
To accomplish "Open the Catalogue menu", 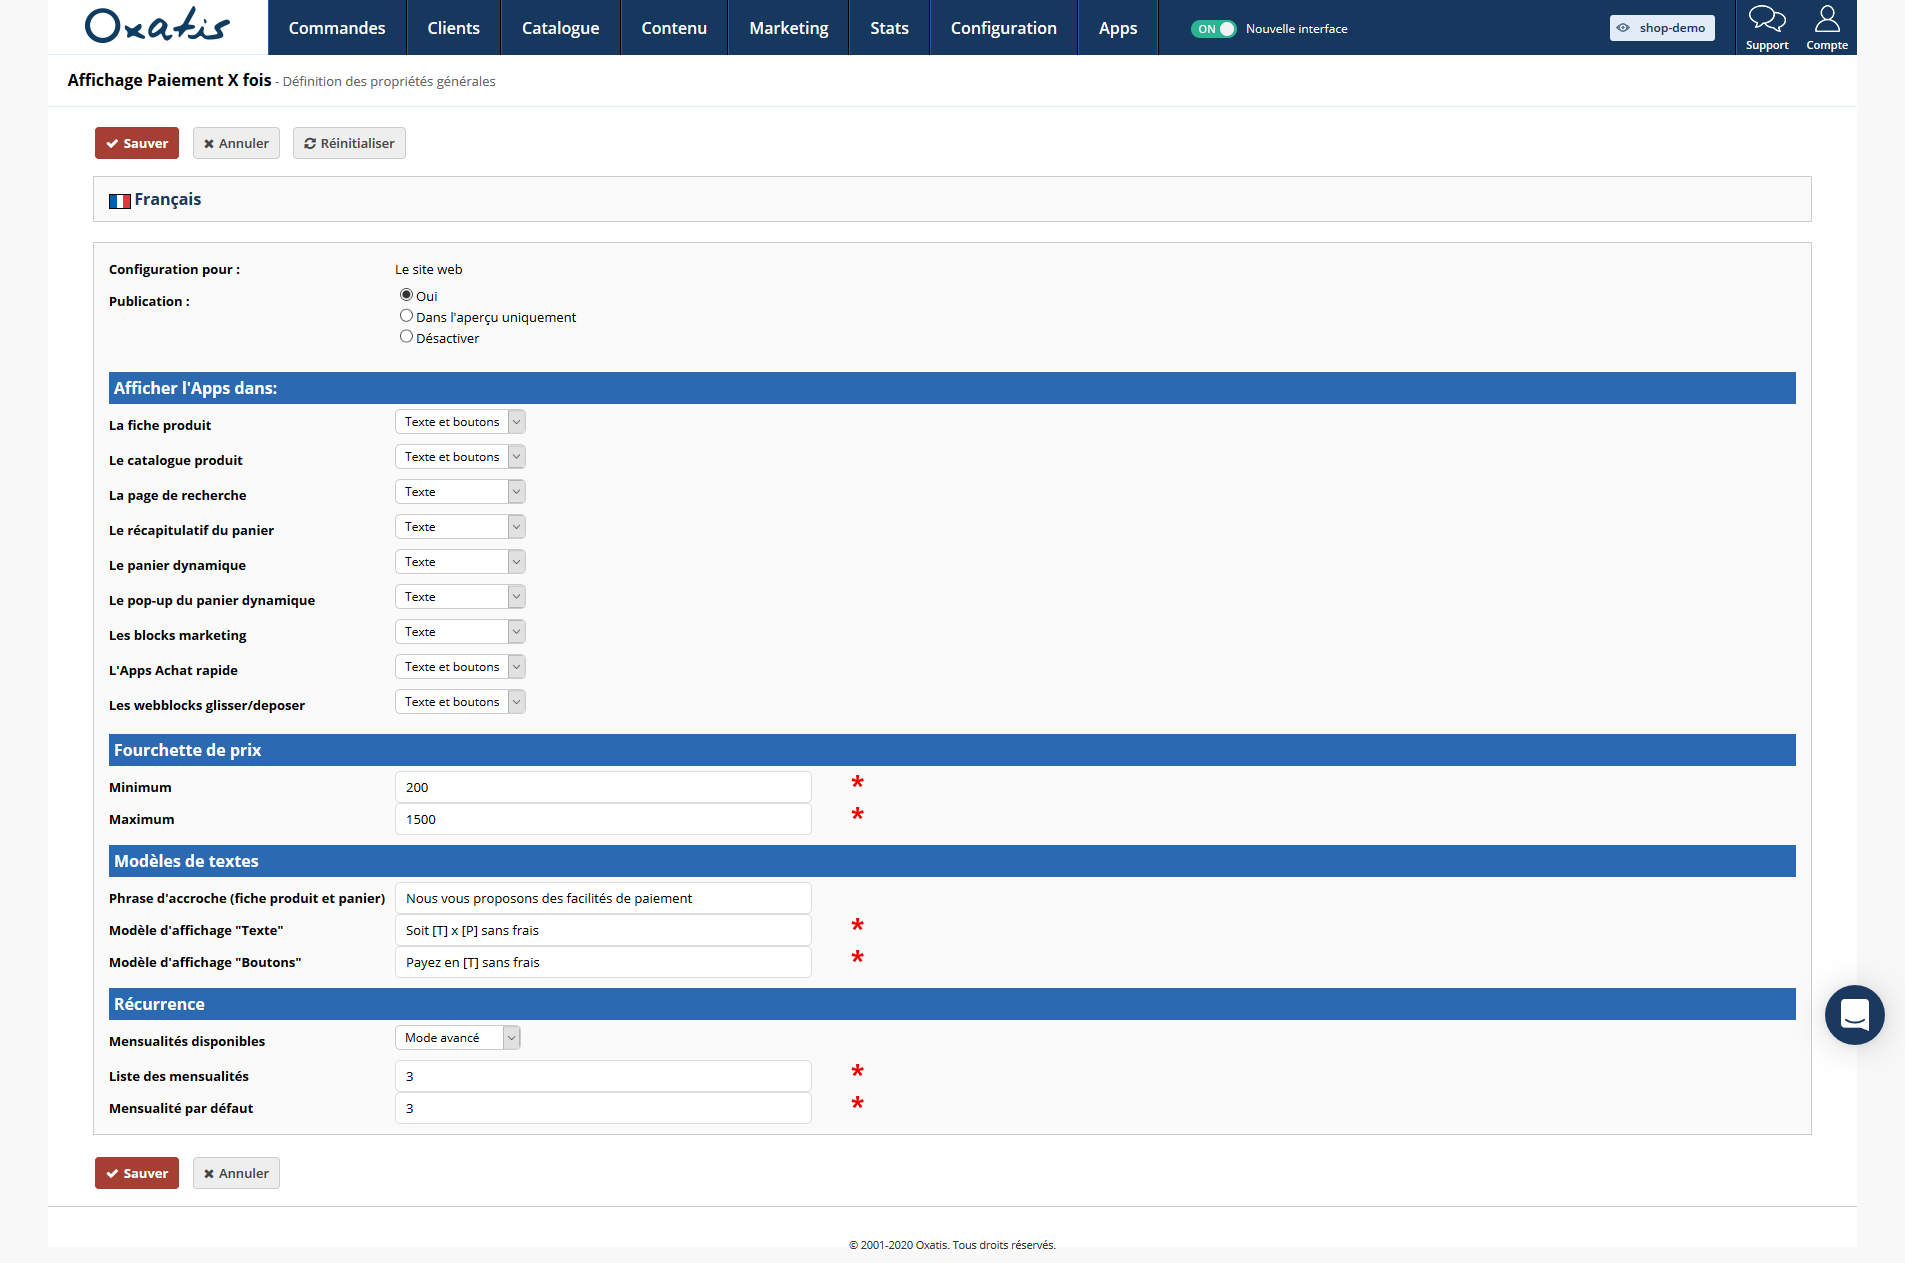I will tap(561, 28).
